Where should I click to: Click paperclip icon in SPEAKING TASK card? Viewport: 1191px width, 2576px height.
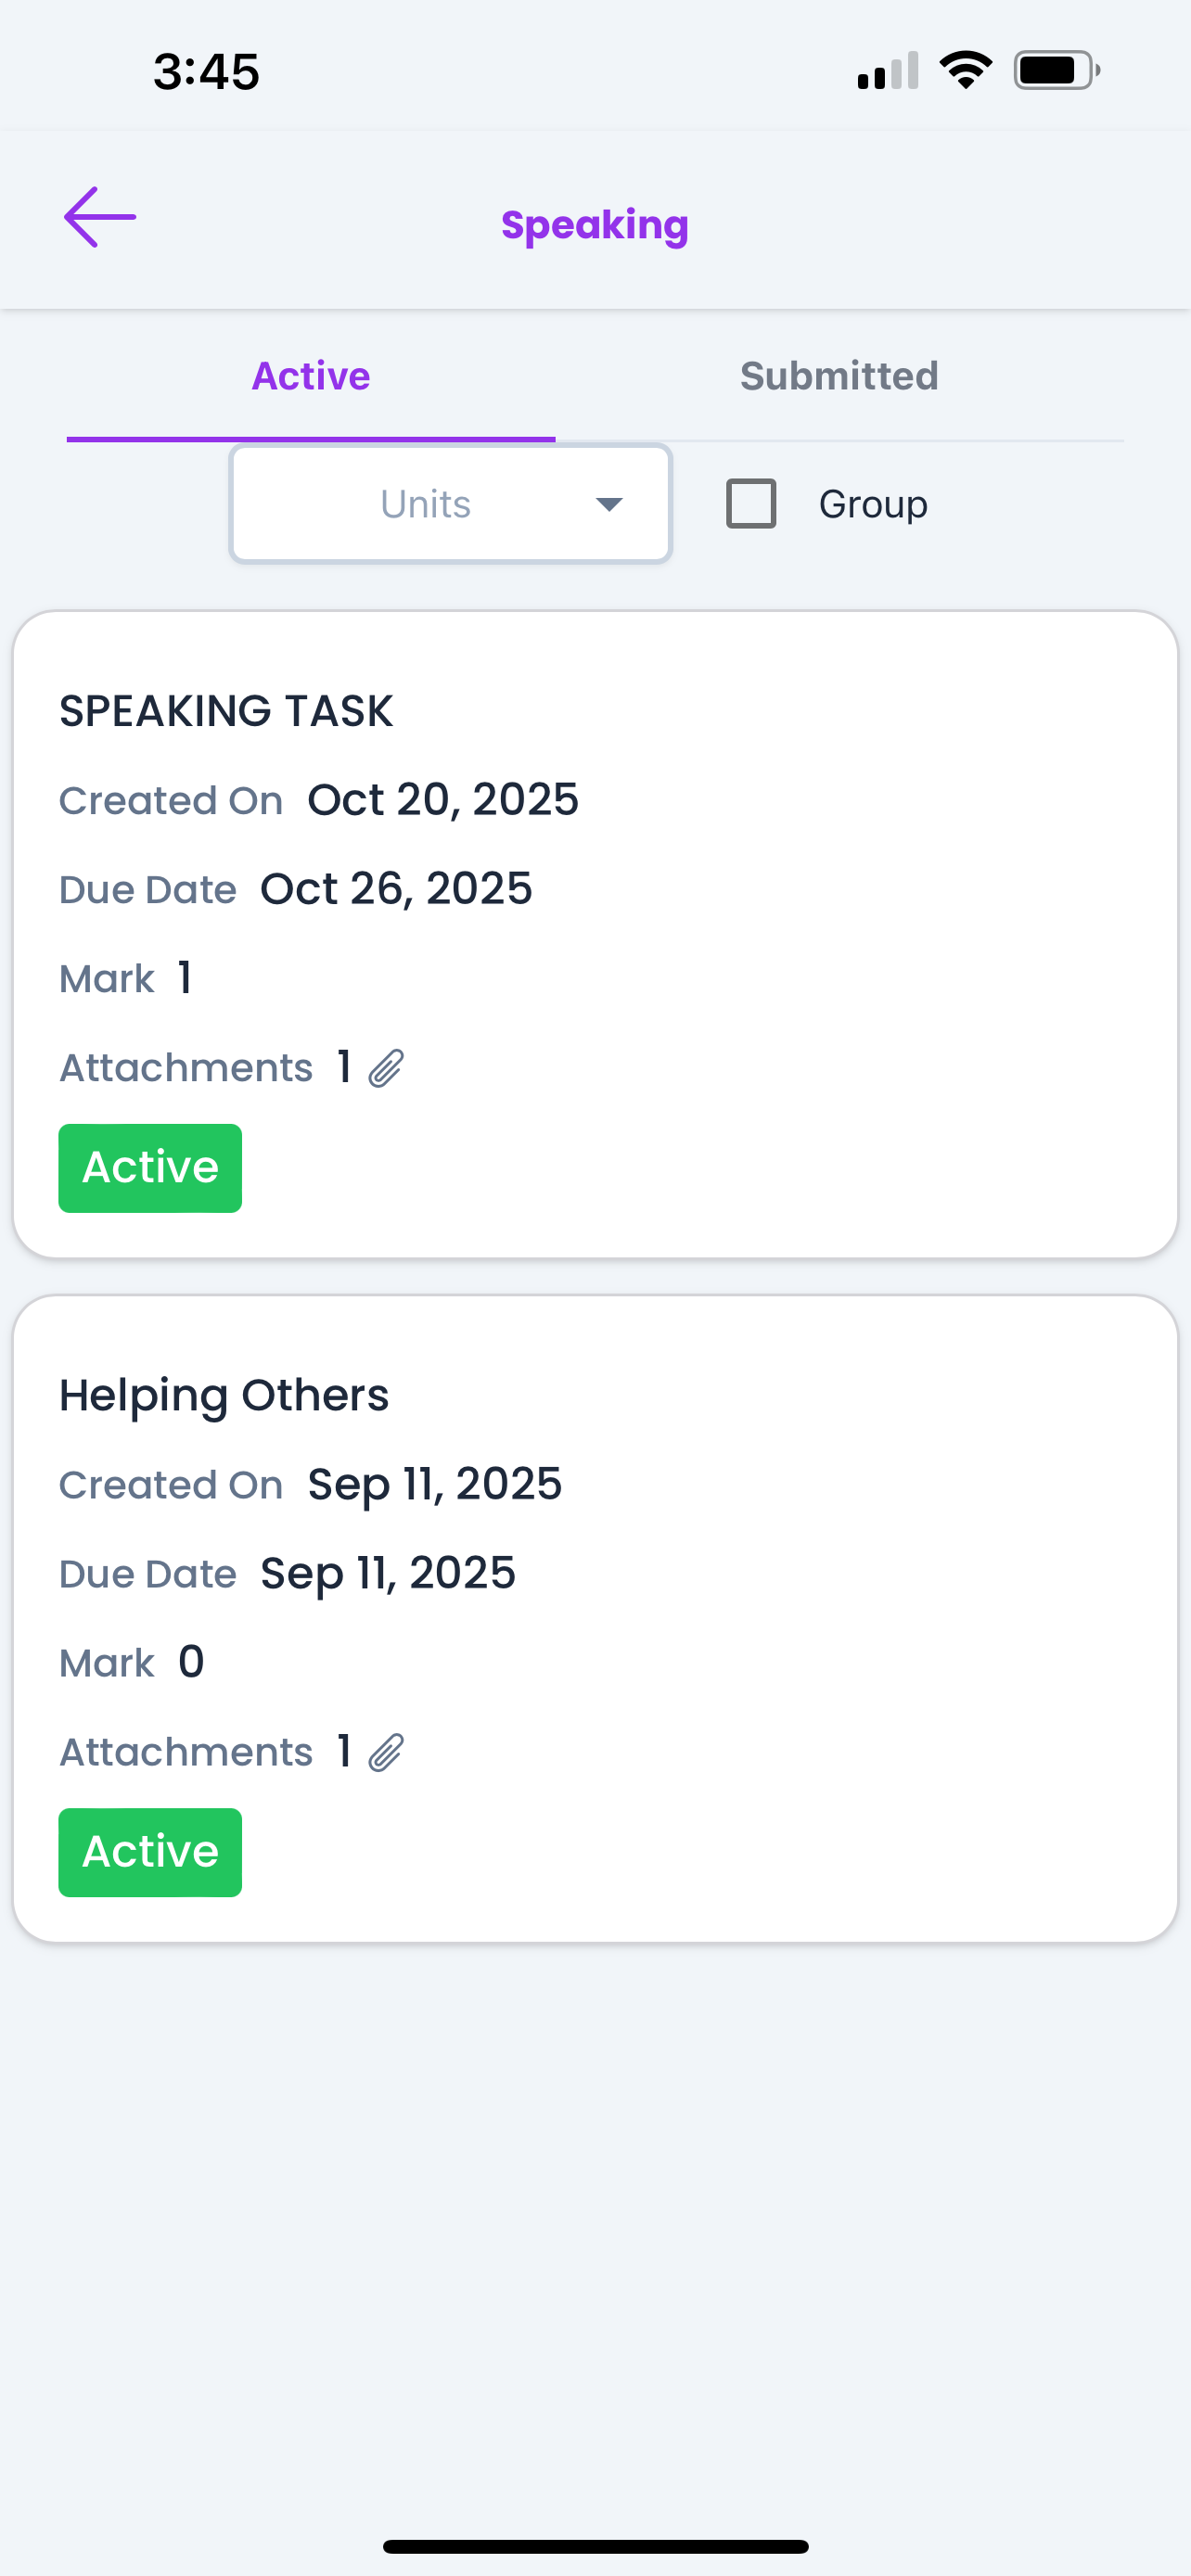click(x=386, y=1068)
